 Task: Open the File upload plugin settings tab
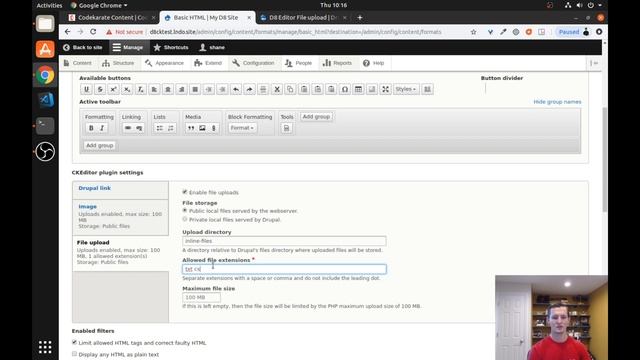point(120,253)
